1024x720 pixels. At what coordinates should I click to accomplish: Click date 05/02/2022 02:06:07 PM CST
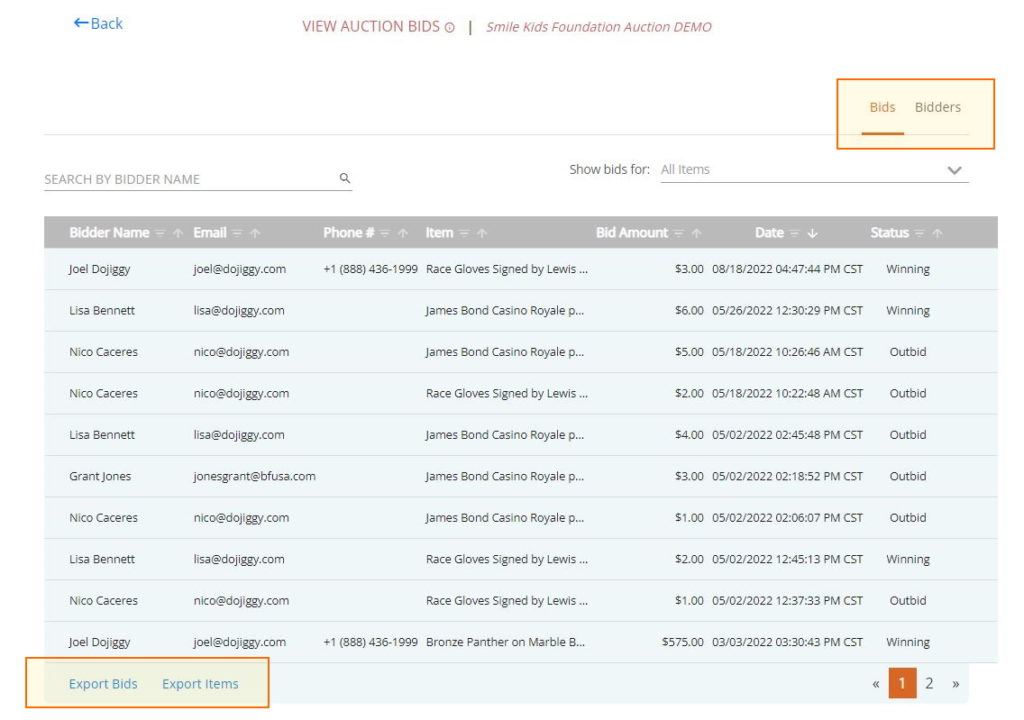788,517
